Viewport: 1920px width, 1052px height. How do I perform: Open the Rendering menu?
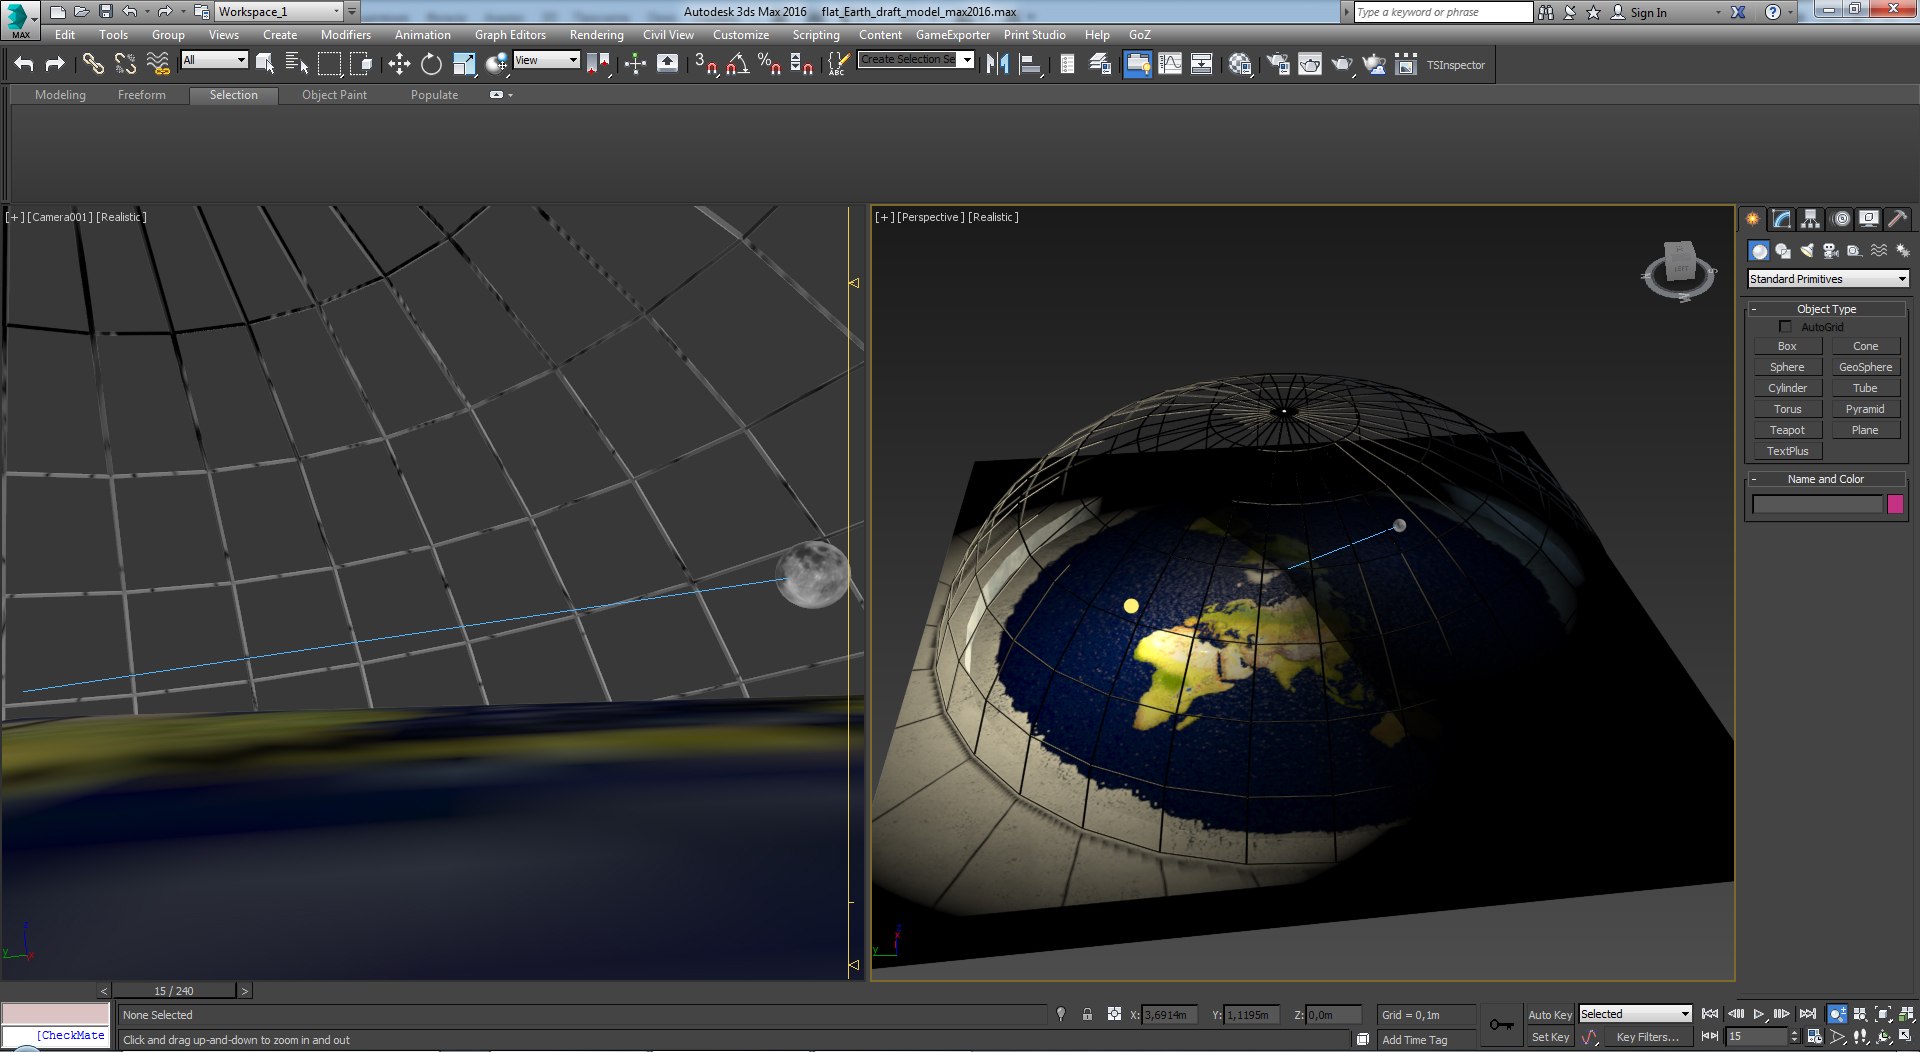click(x=596, y=34)
